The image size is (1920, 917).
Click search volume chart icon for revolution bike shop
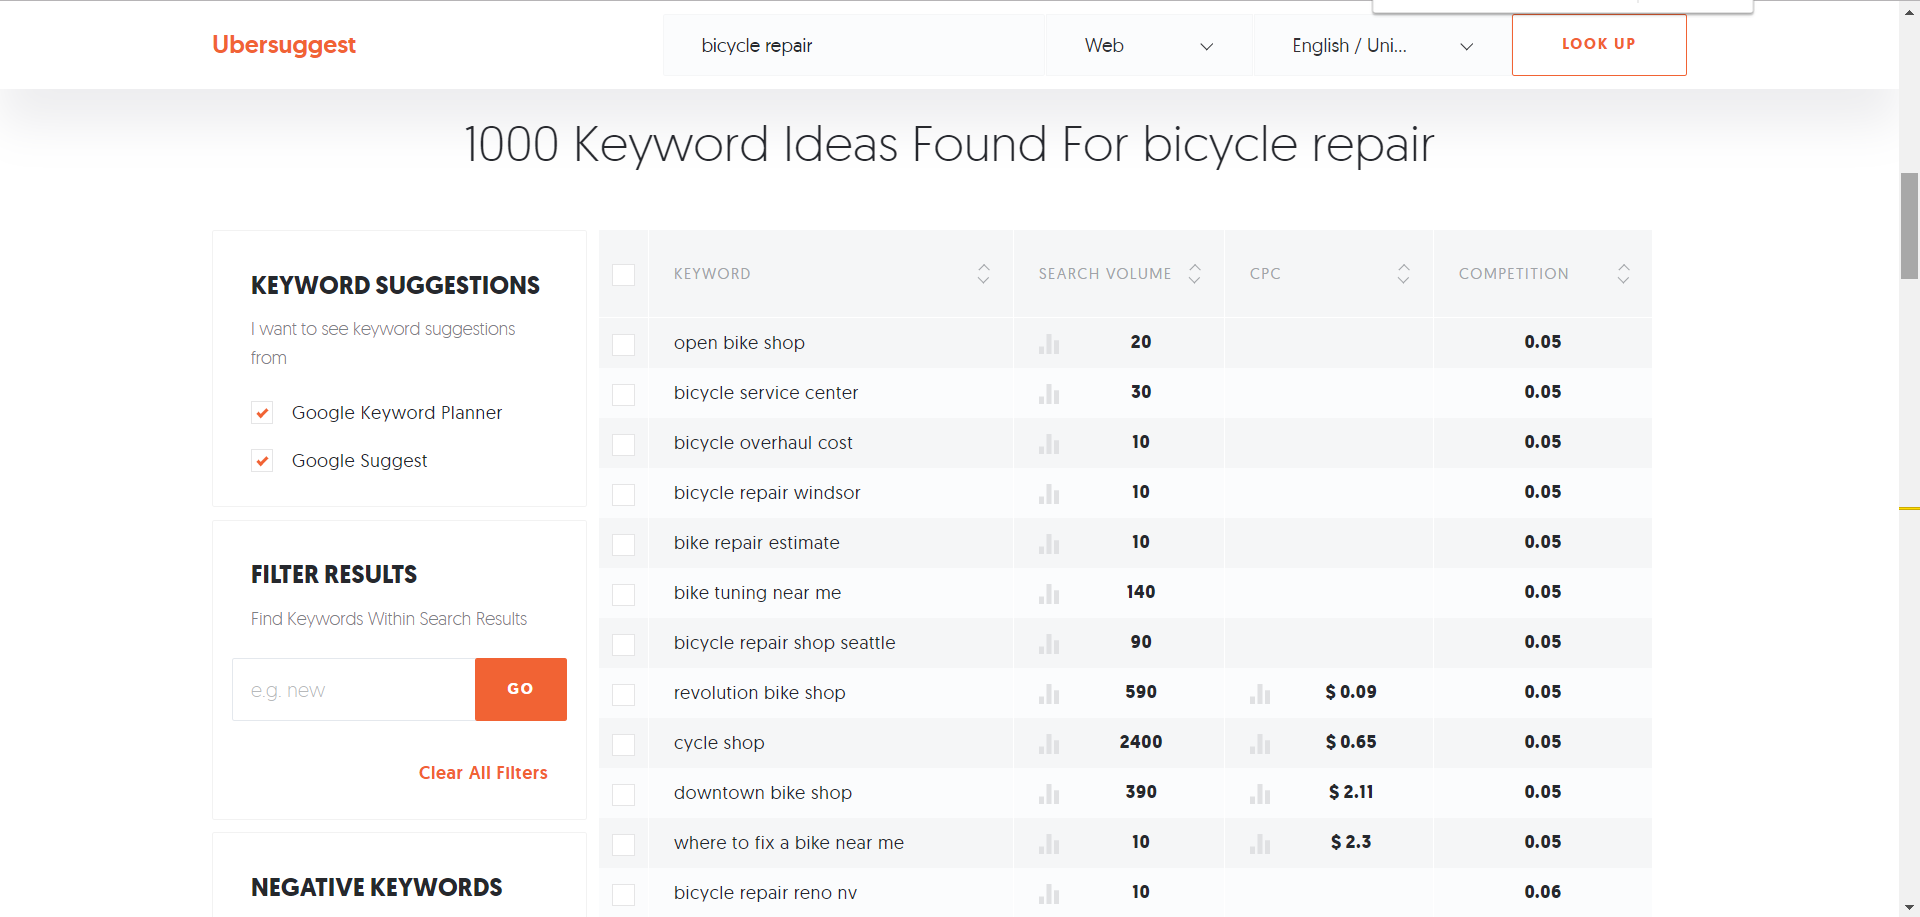point(1049,694)
